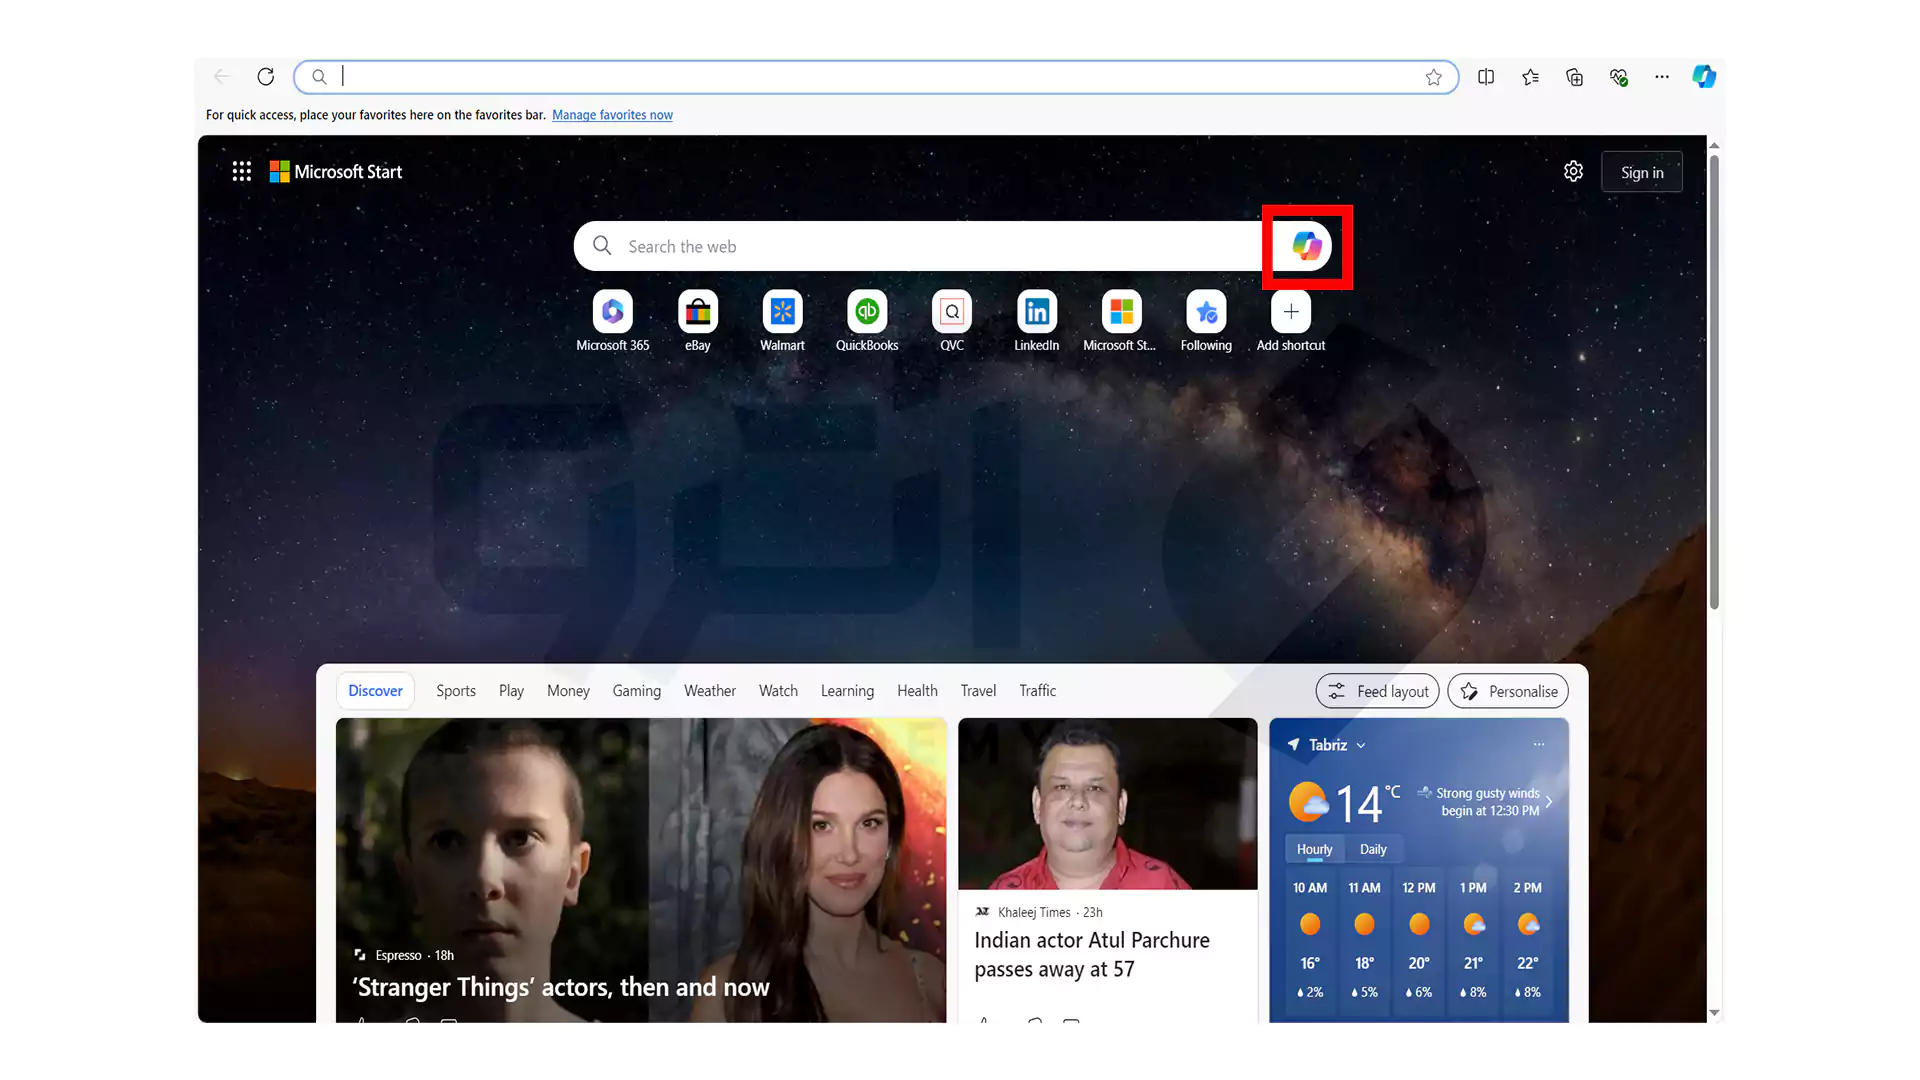Open page settings gear icon
Viewport: 1920px width, 1080px height.
(x=1573, y=172)
